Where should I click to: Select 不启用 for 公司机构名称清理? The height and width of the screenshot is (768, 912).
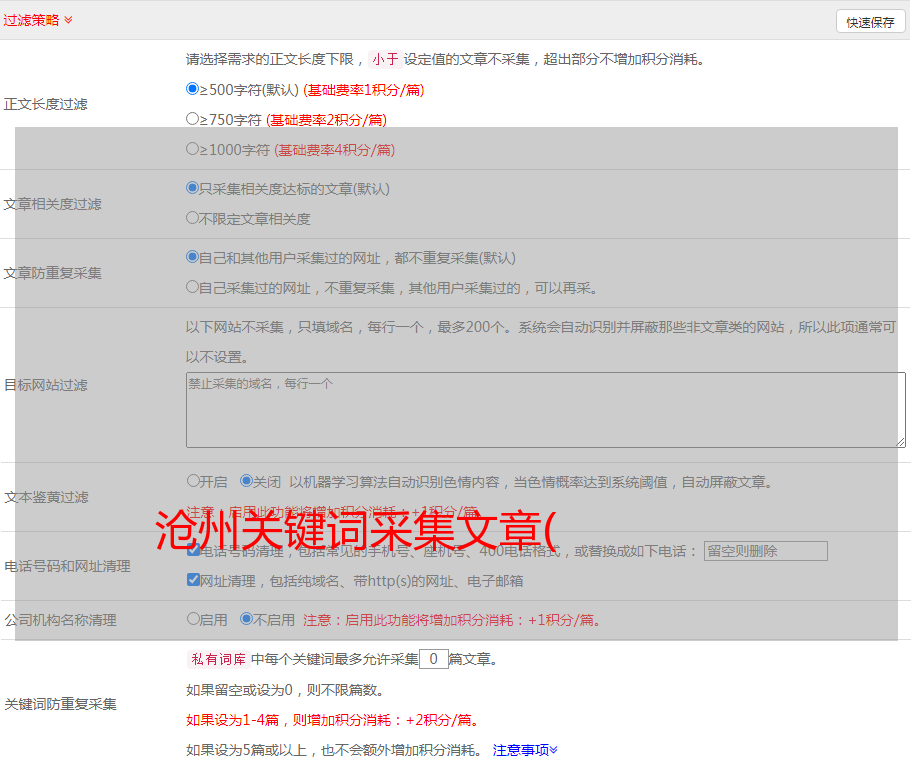tap(246, 619)
